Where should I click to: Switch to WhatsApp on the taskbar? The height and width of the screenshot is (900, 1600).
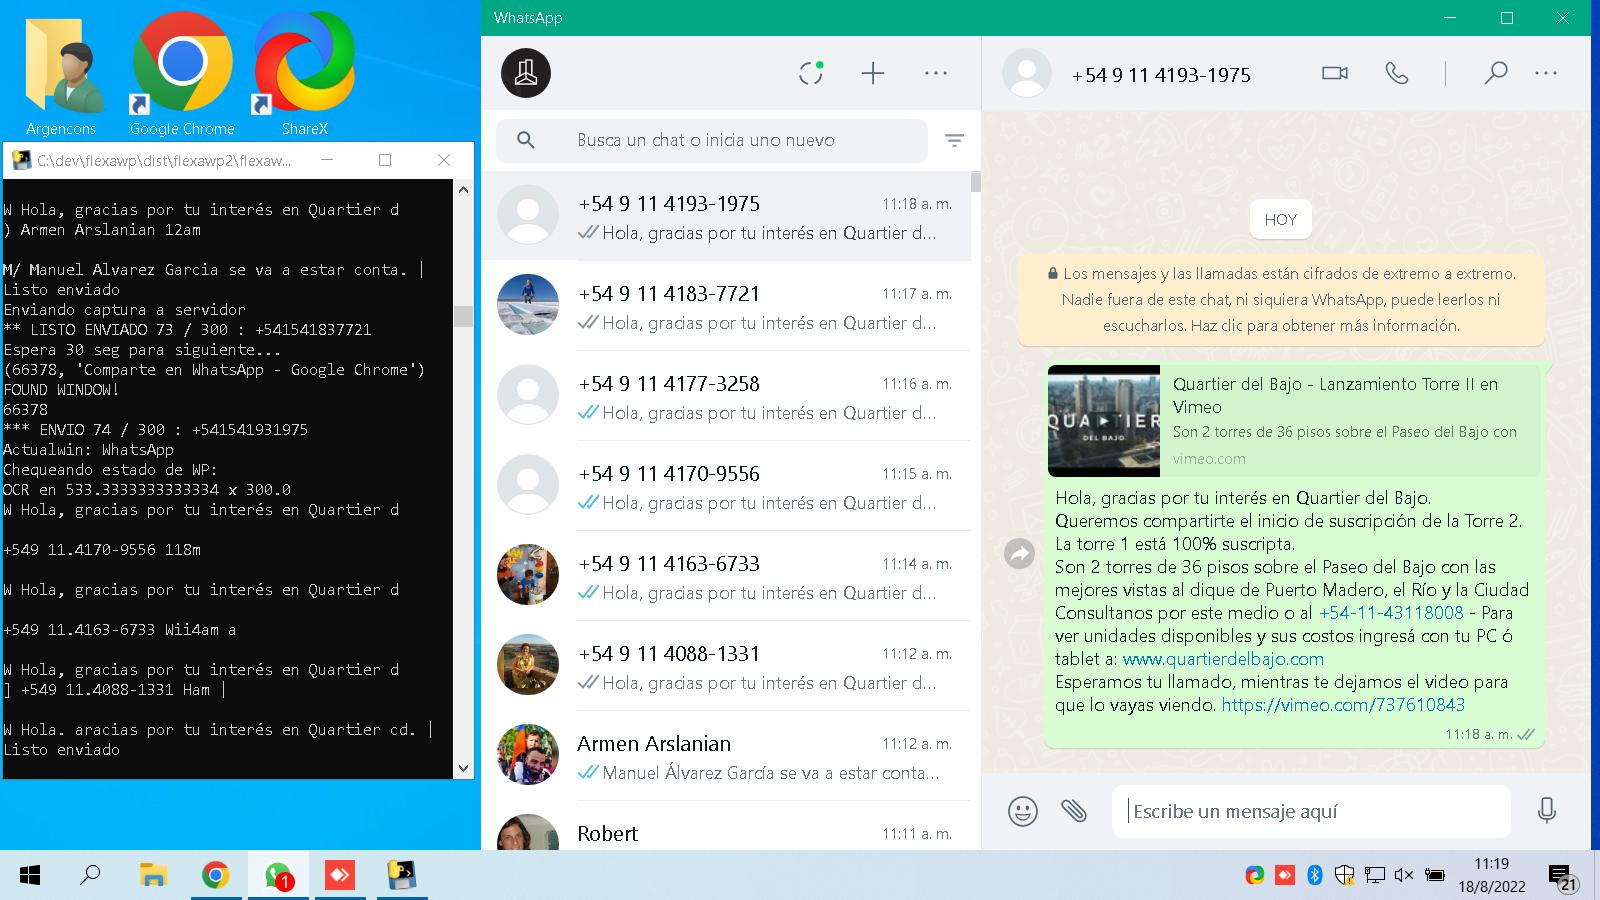pos(277,876)
